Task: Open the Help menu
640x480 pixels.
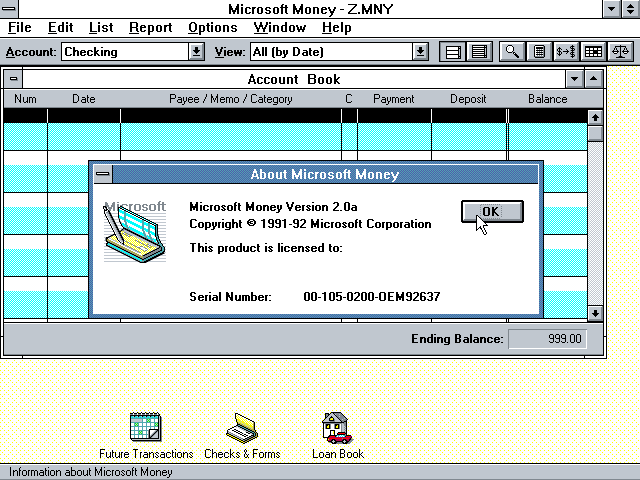Action: point(336,27)
